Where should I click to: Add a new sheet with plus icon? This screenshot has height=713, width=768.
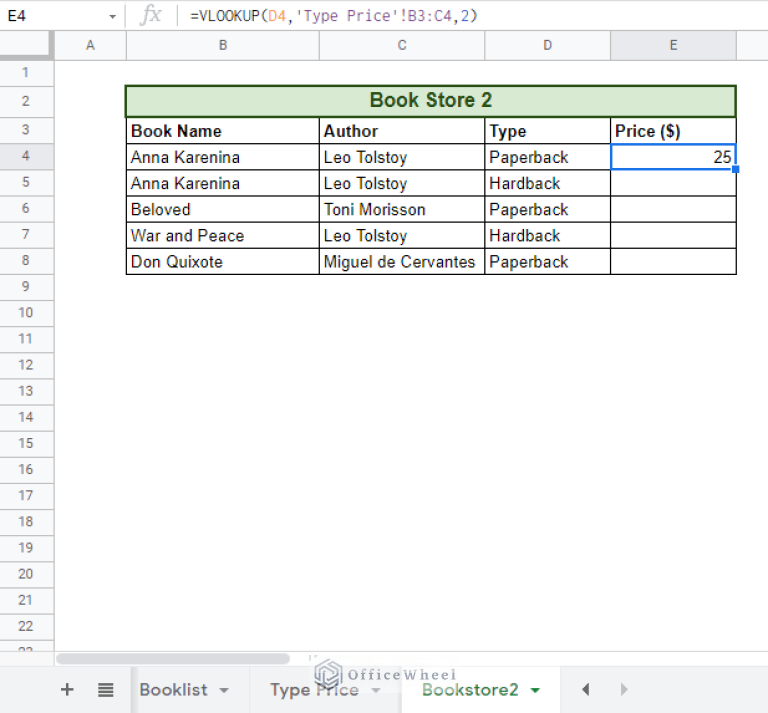67,689
